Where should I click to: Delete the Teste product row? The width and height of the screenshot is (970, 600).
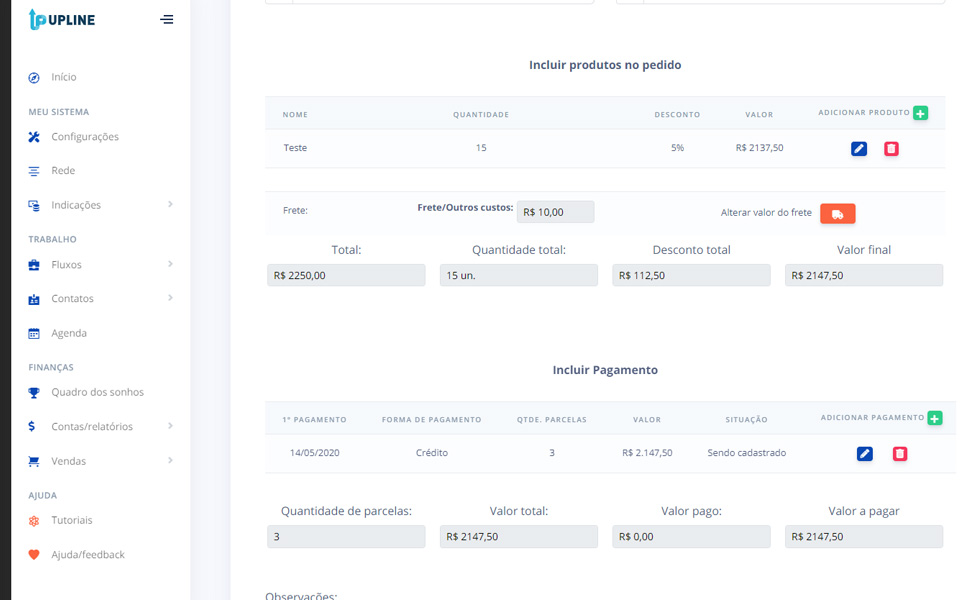891,149
